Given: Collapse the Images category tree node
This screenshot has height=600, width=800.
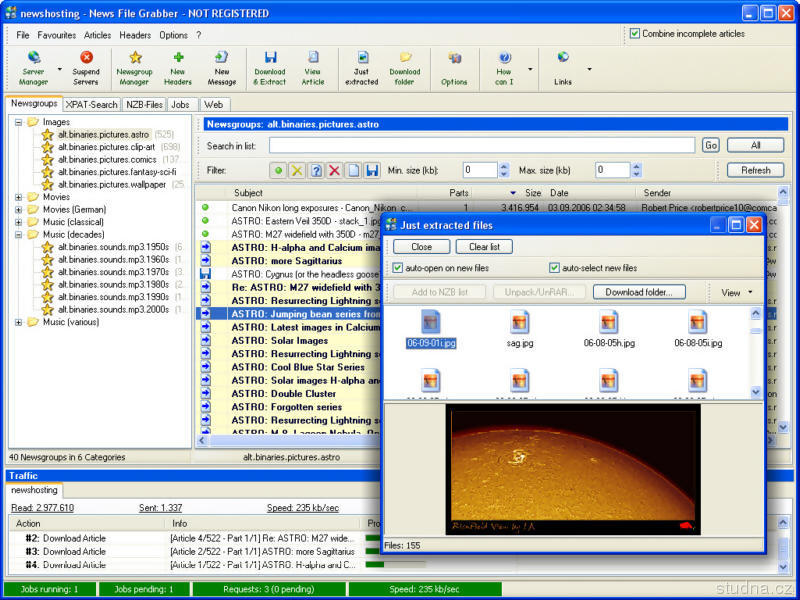Looking at the screenshot, I should [18, 122].
